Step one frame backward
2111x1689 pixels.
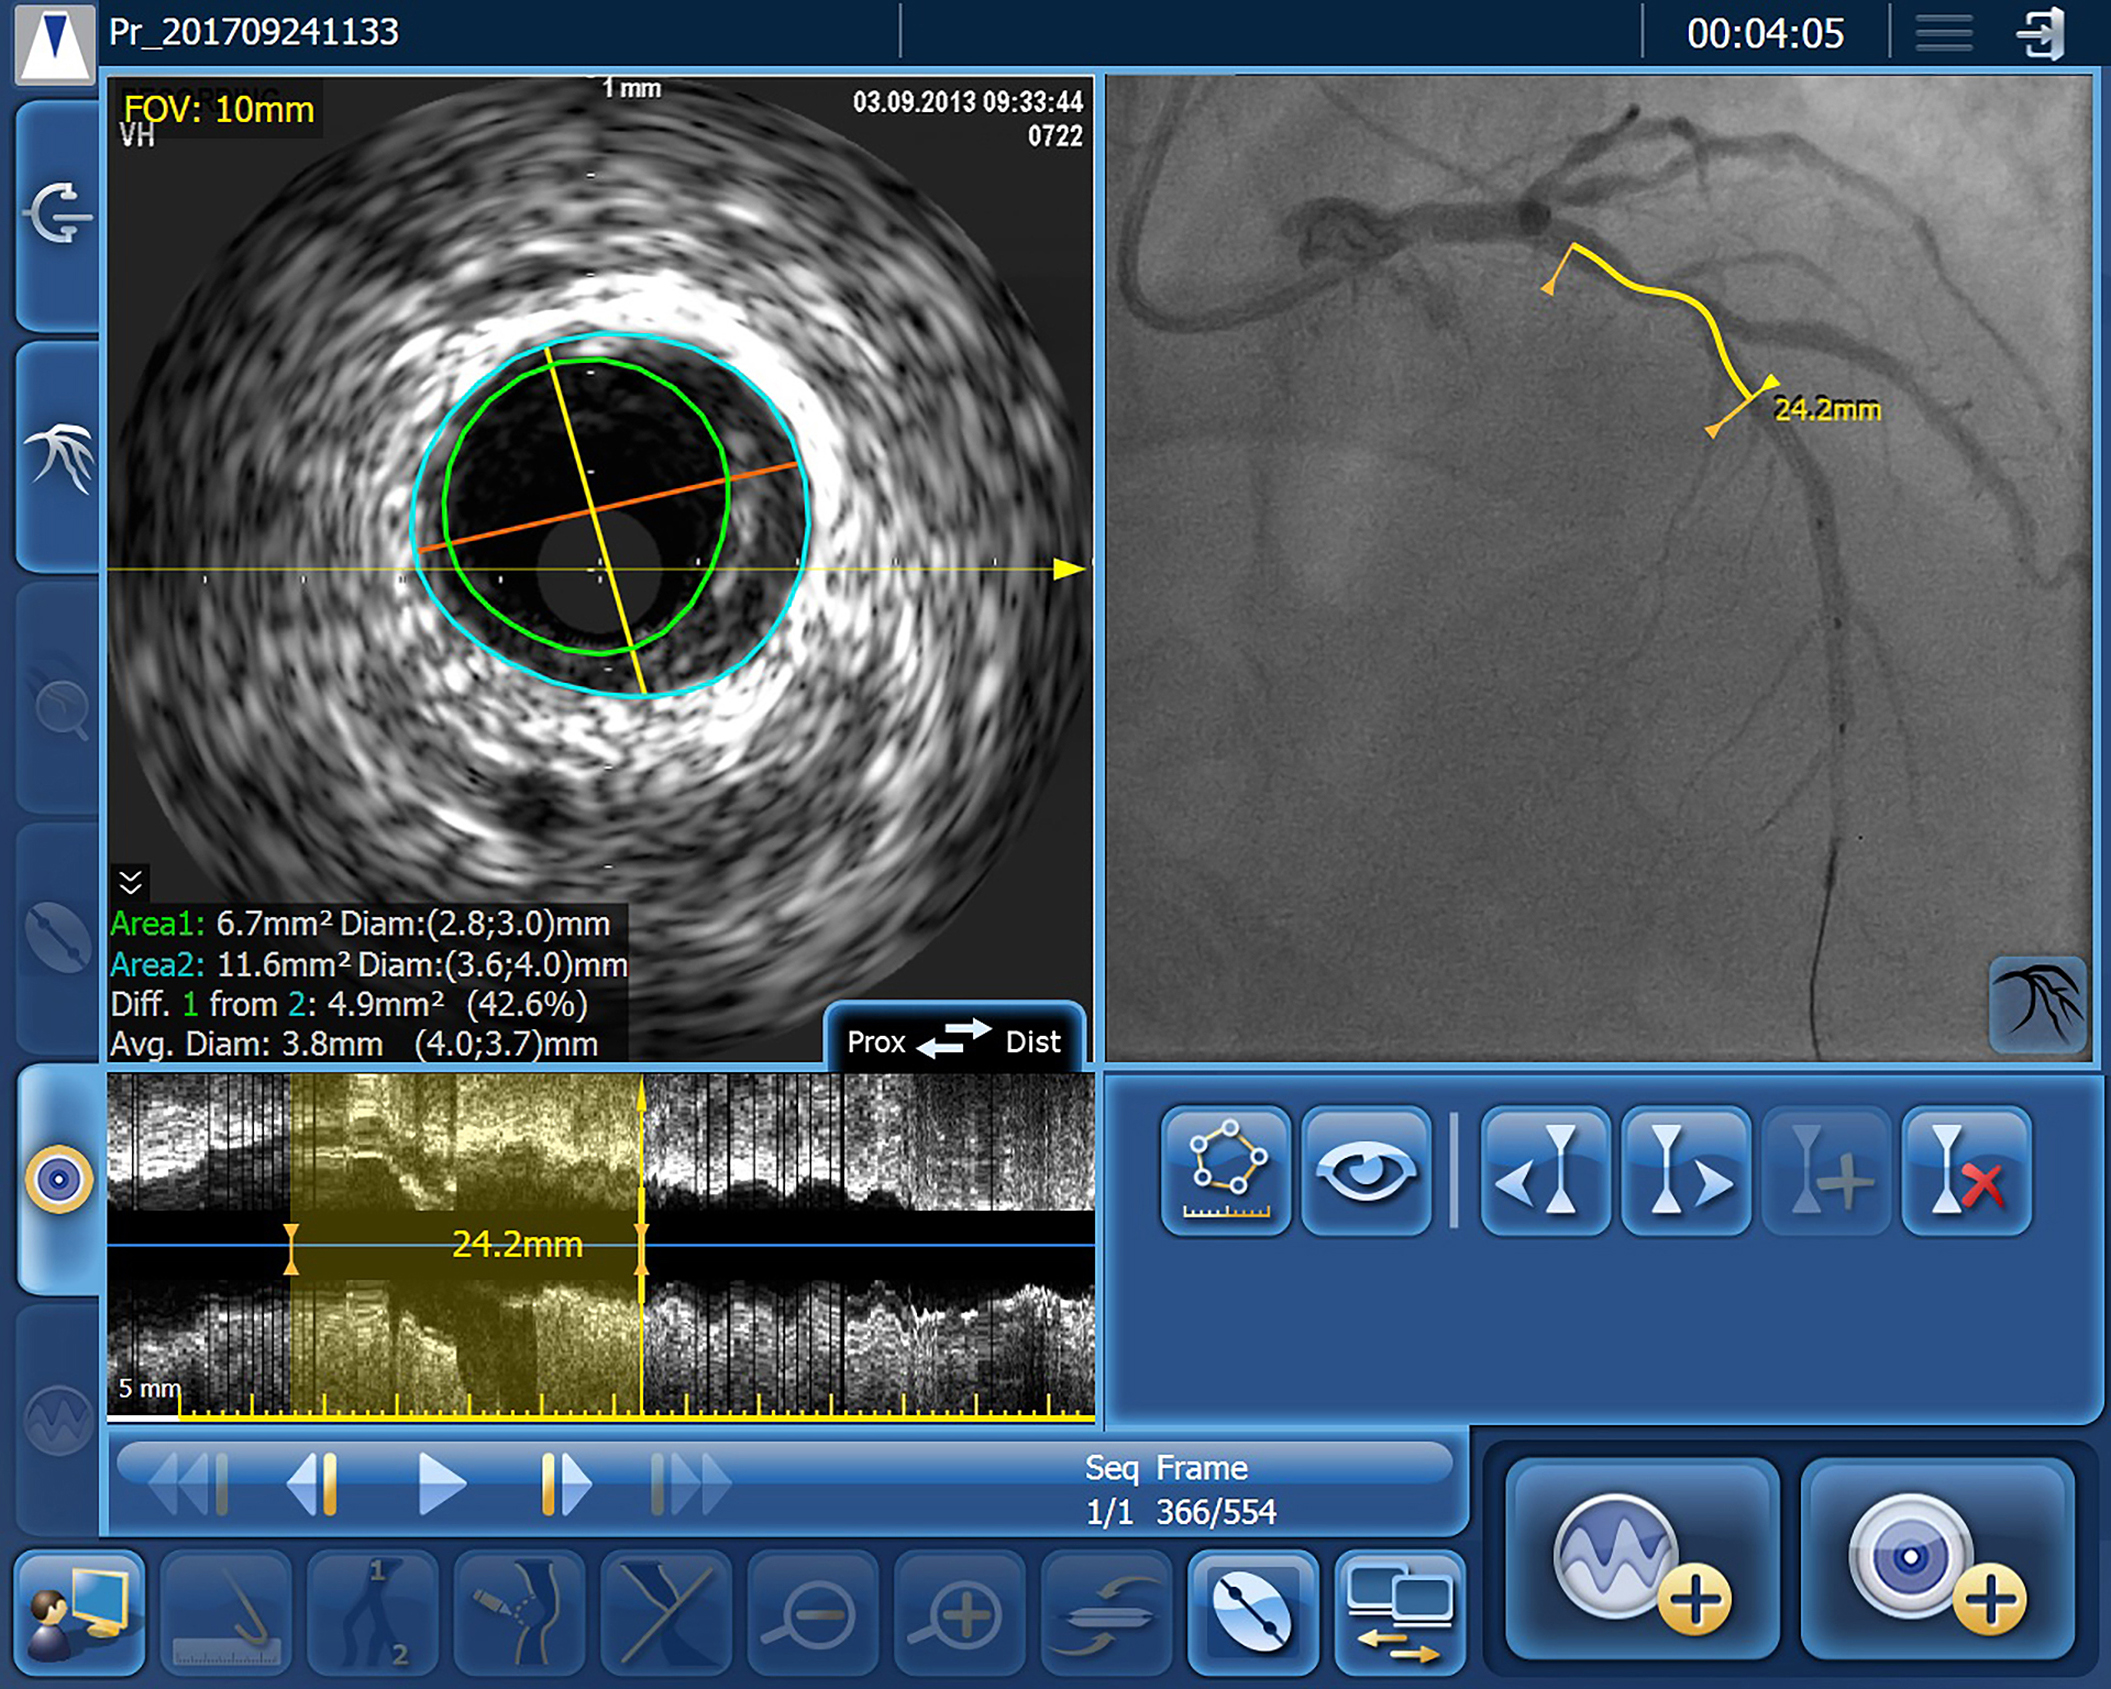pos(312,1482)
